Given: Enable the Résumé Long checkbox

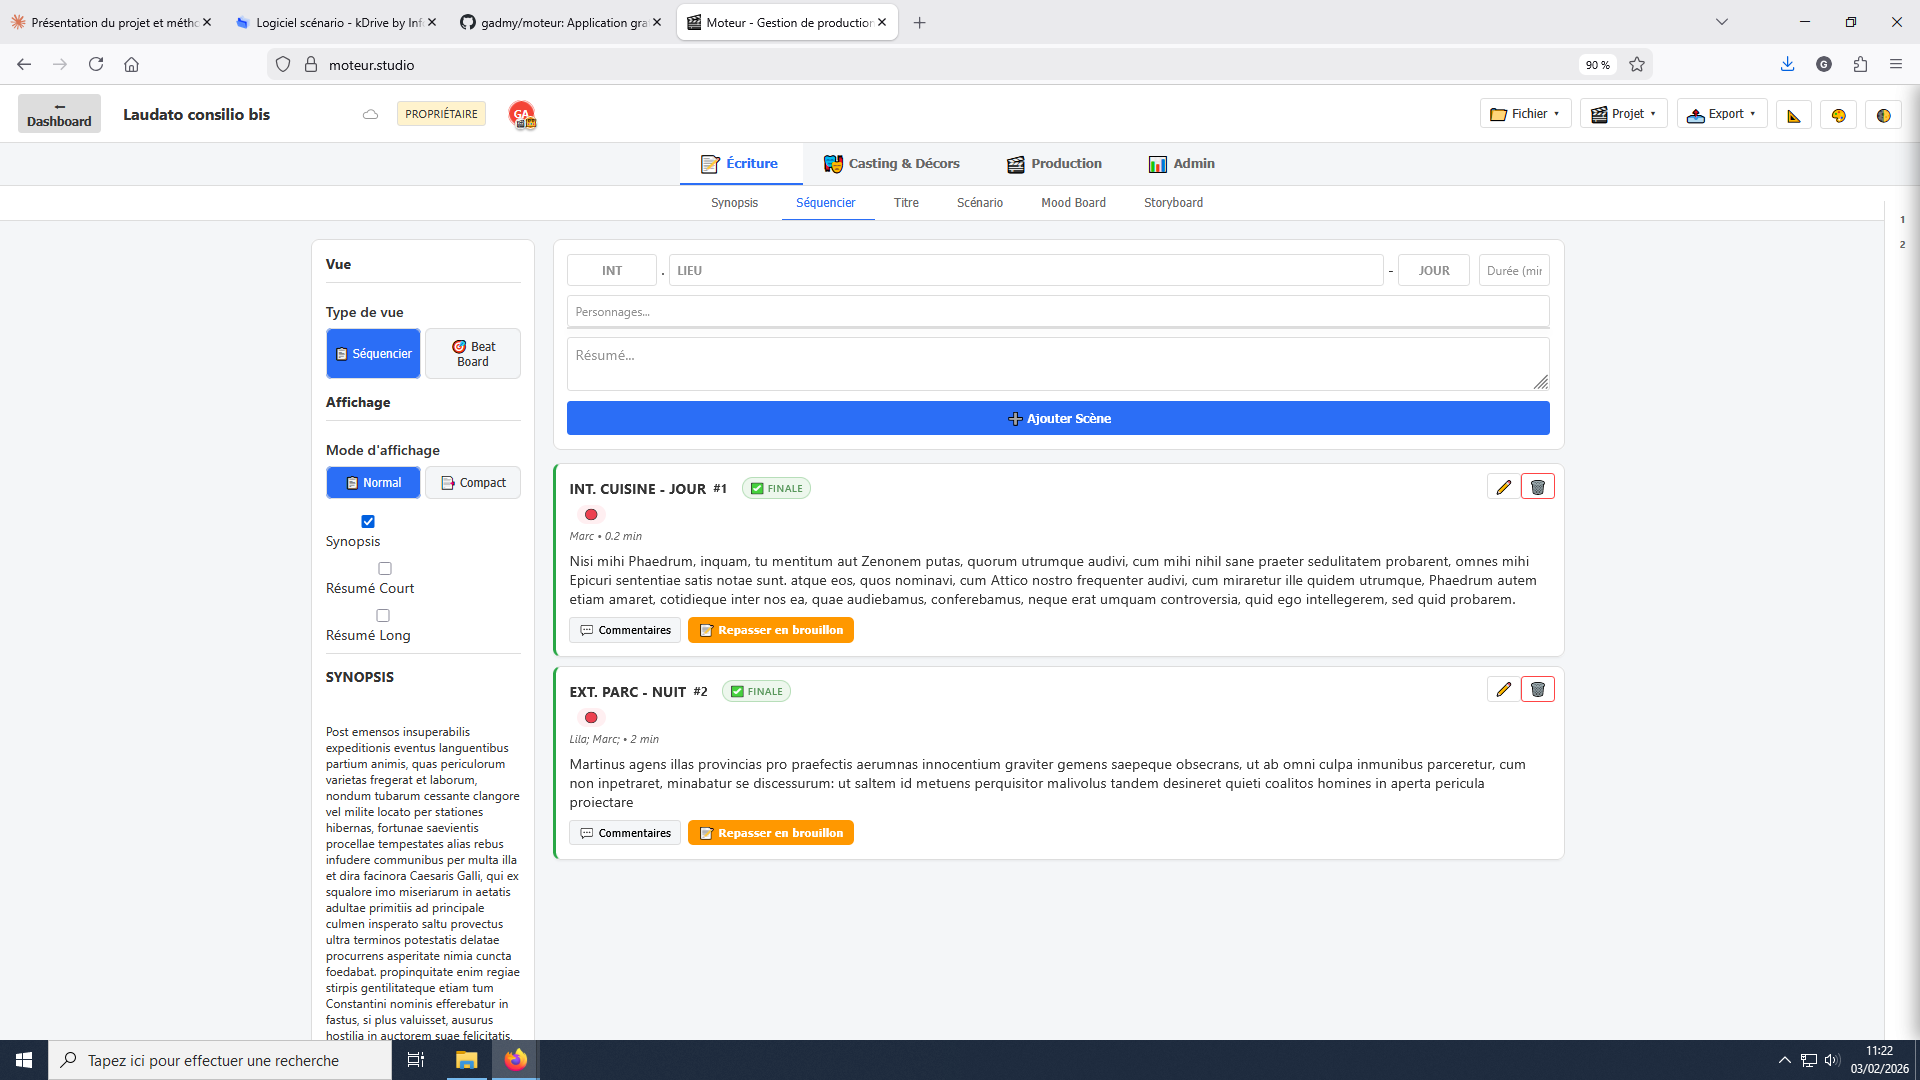Looking at the screenshot, I should [382, 615].
